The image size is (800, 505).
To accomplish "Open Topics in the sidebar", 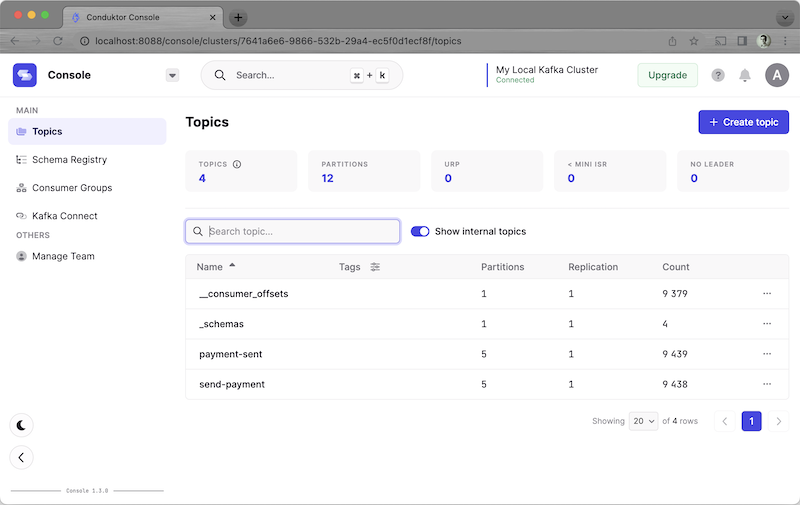I will coord(87,132).
